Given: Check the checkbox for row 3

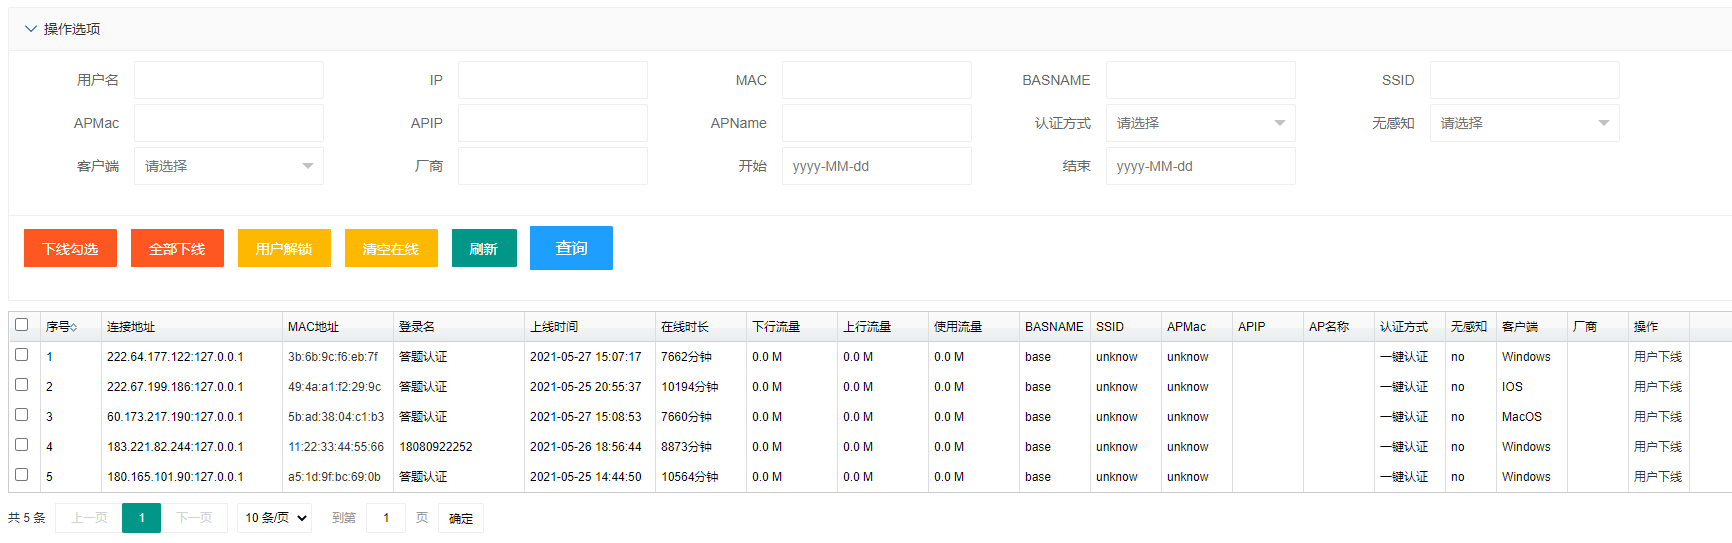Looking at the screenshot, I should coord(21,415).
